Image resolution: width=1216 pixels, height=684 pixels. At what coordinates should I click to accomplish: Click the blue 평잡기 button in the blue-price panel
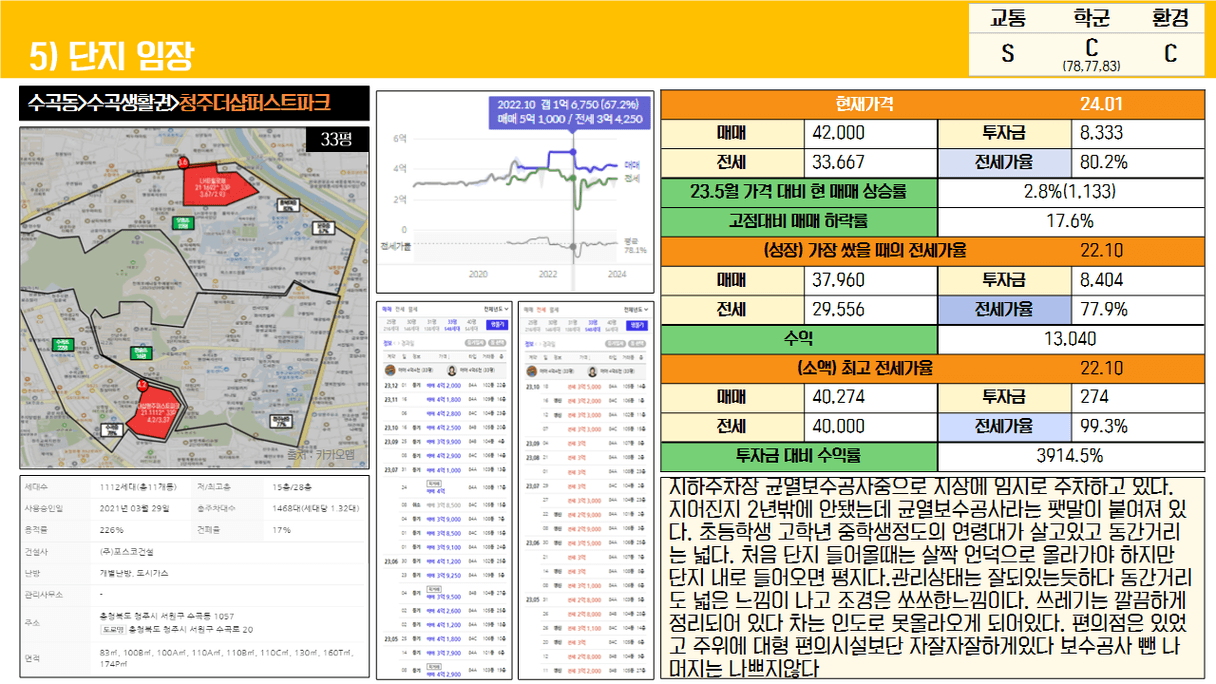pyautogui.click(x=497, y=324)
